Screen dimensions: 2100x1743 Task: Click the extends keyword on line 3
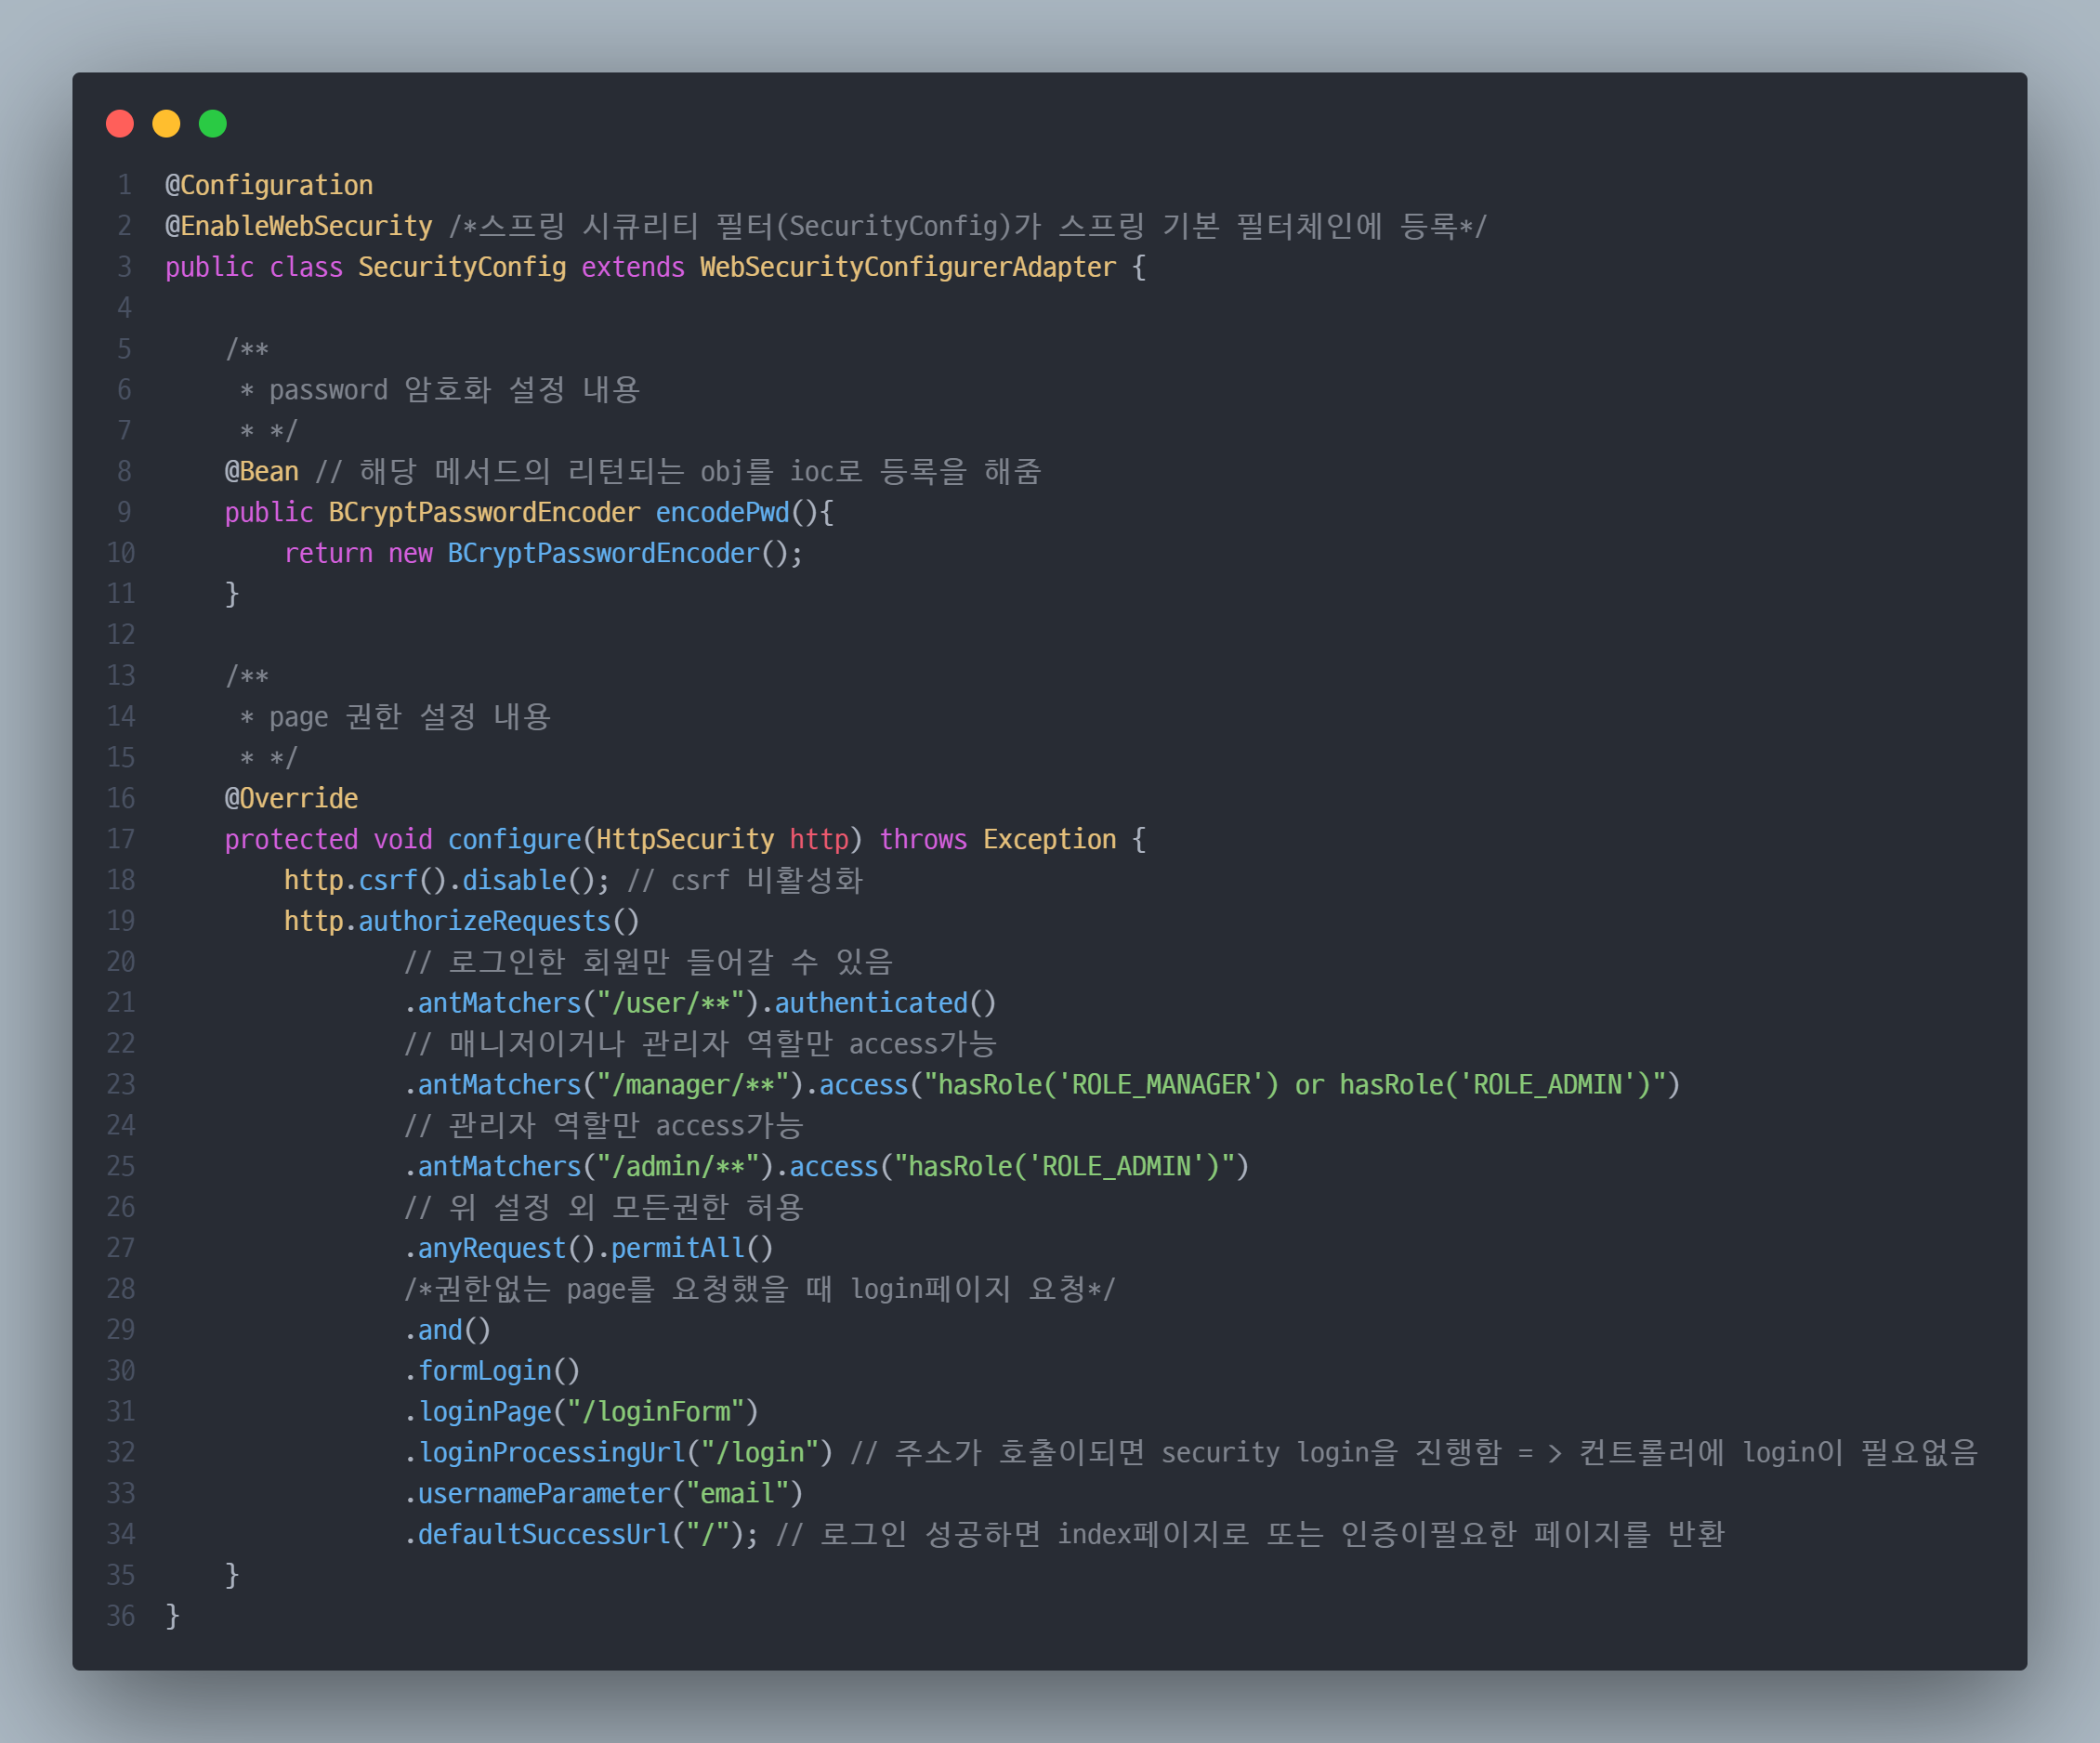point(633,268)
